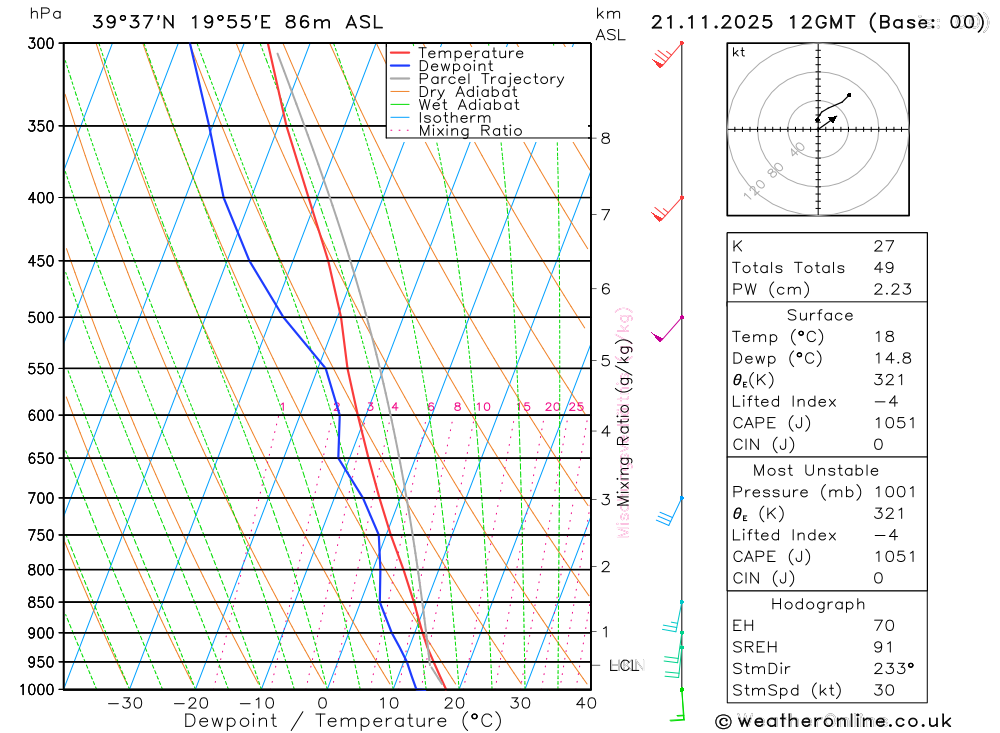Click the K index value 27

[x=884, y=246]
